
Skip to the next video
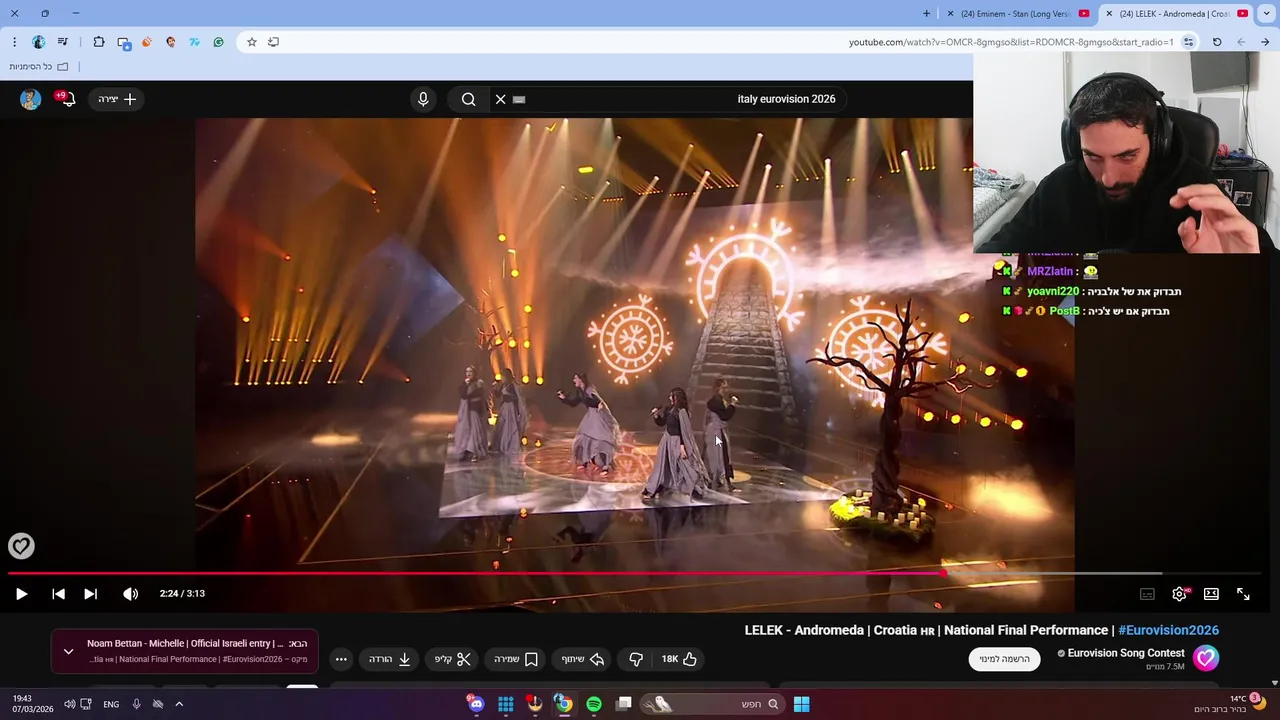pyautogui.click(x=90, y=593)
